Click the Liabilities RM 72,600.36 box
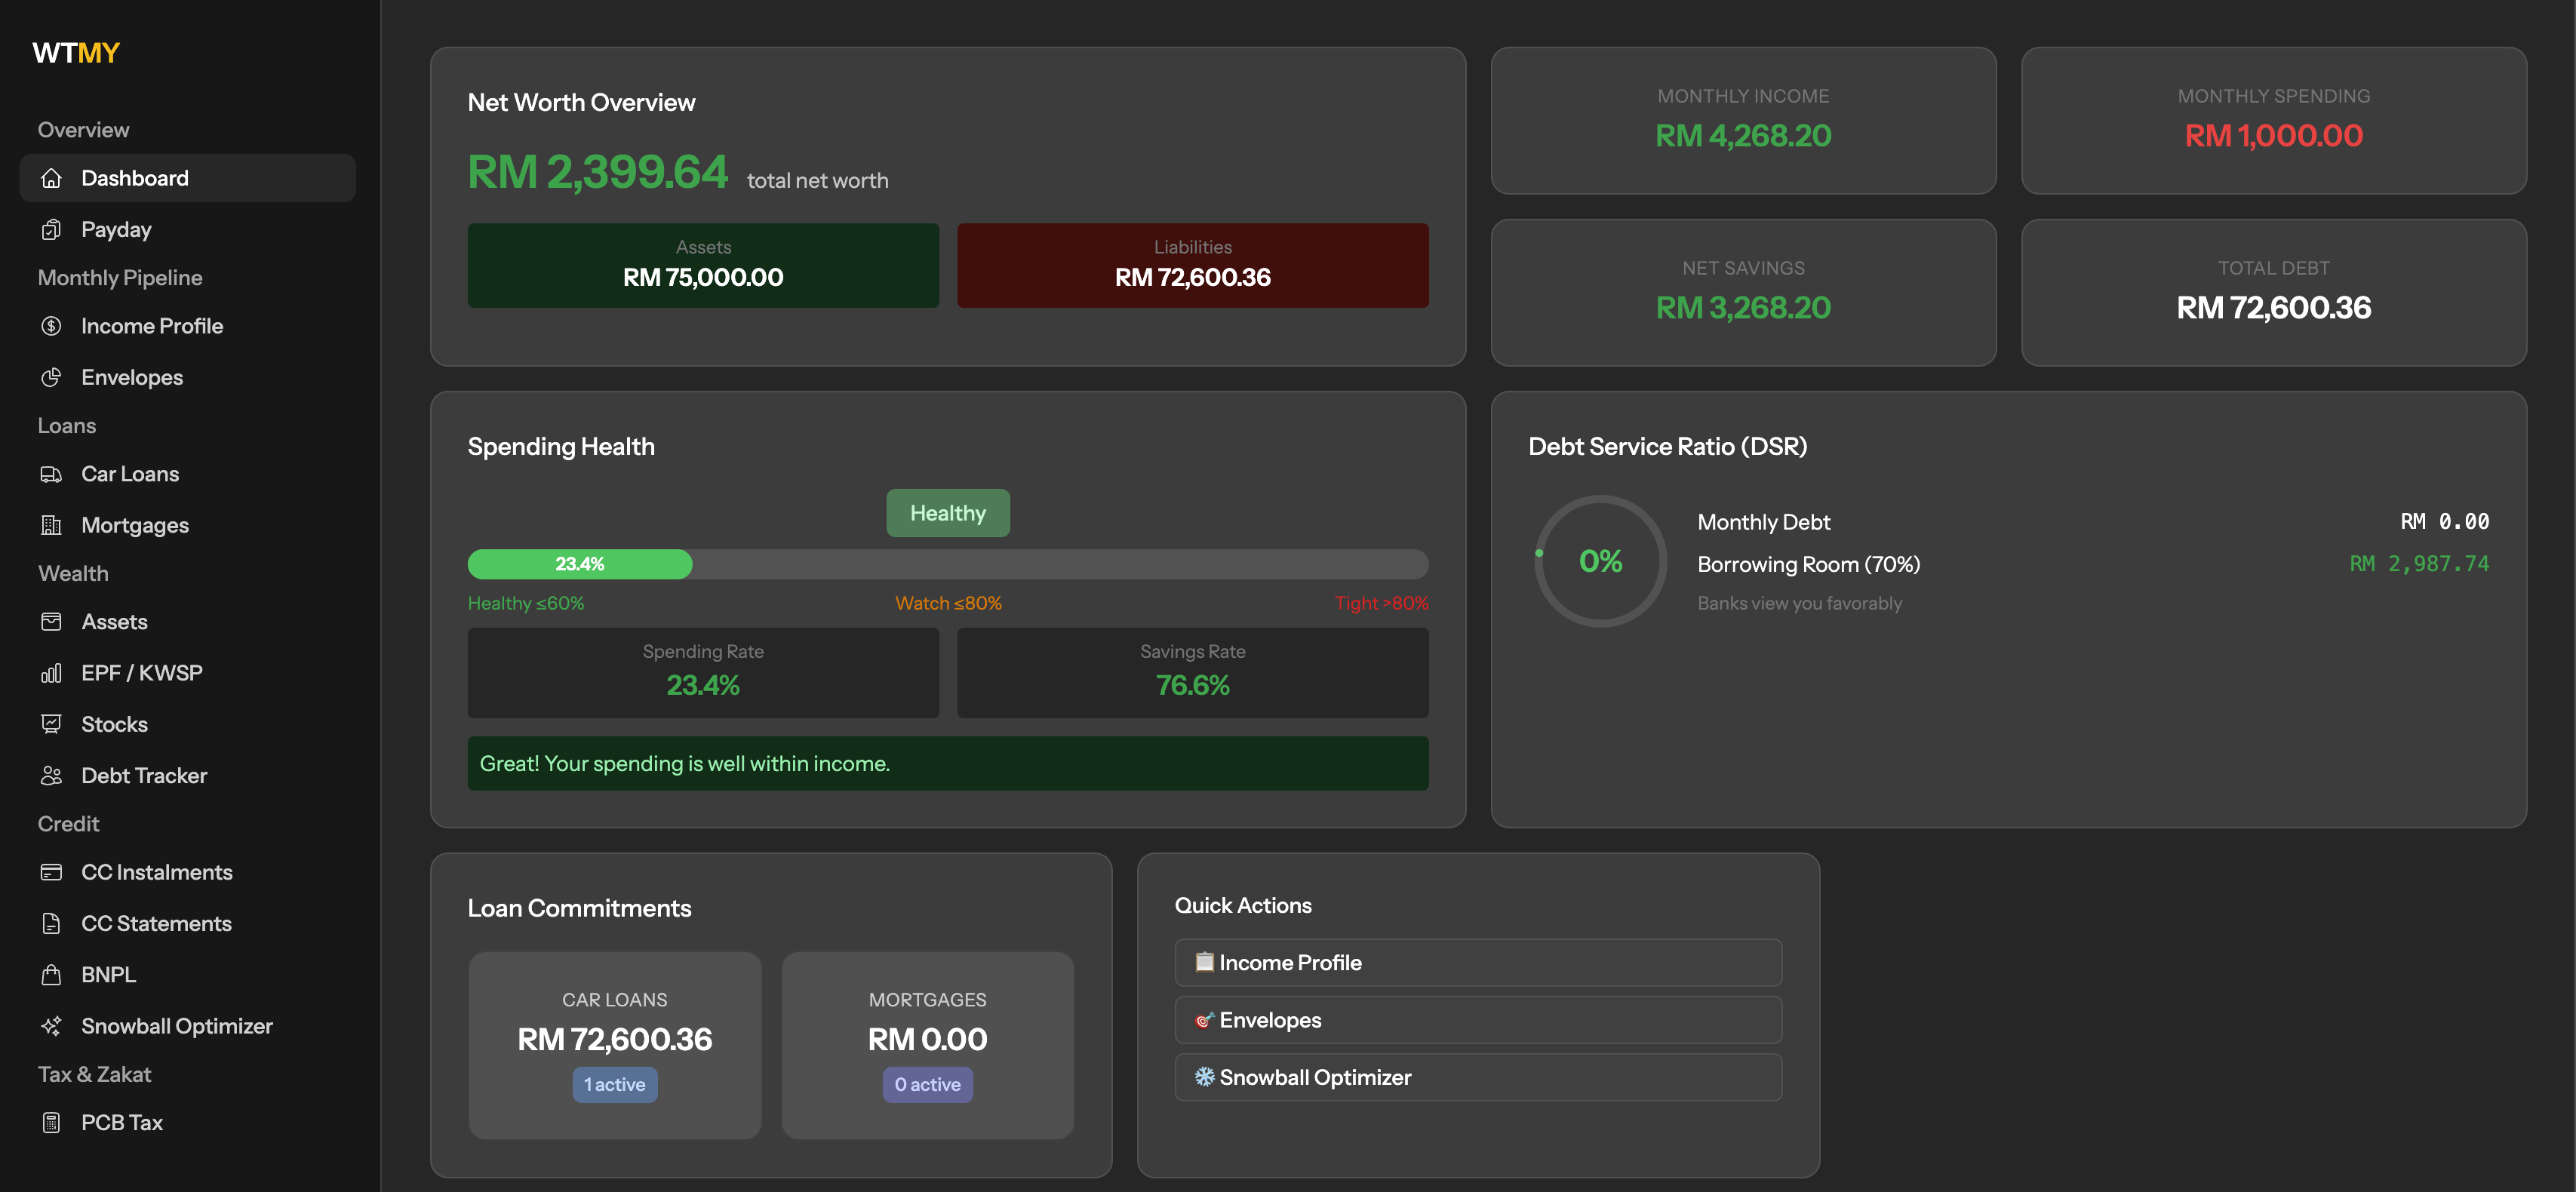The width and height of the screenshot is (2576, 1192). click(1193, 265)
